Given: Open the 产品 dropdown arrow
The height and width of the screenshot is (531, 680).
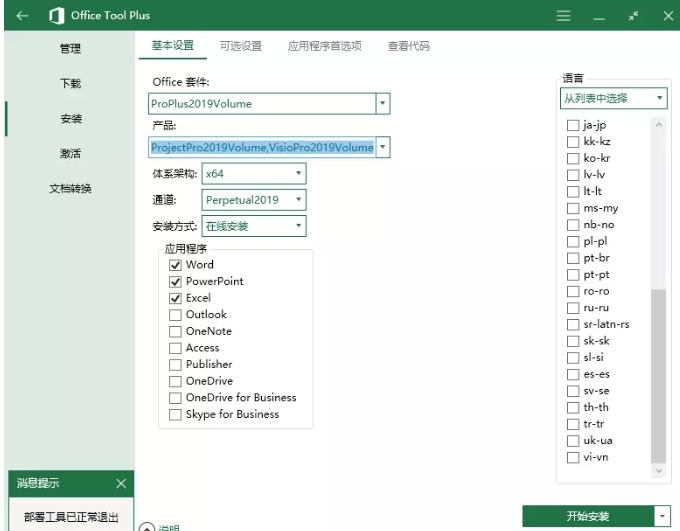Looking at the screenshot, I should point(382,147).
